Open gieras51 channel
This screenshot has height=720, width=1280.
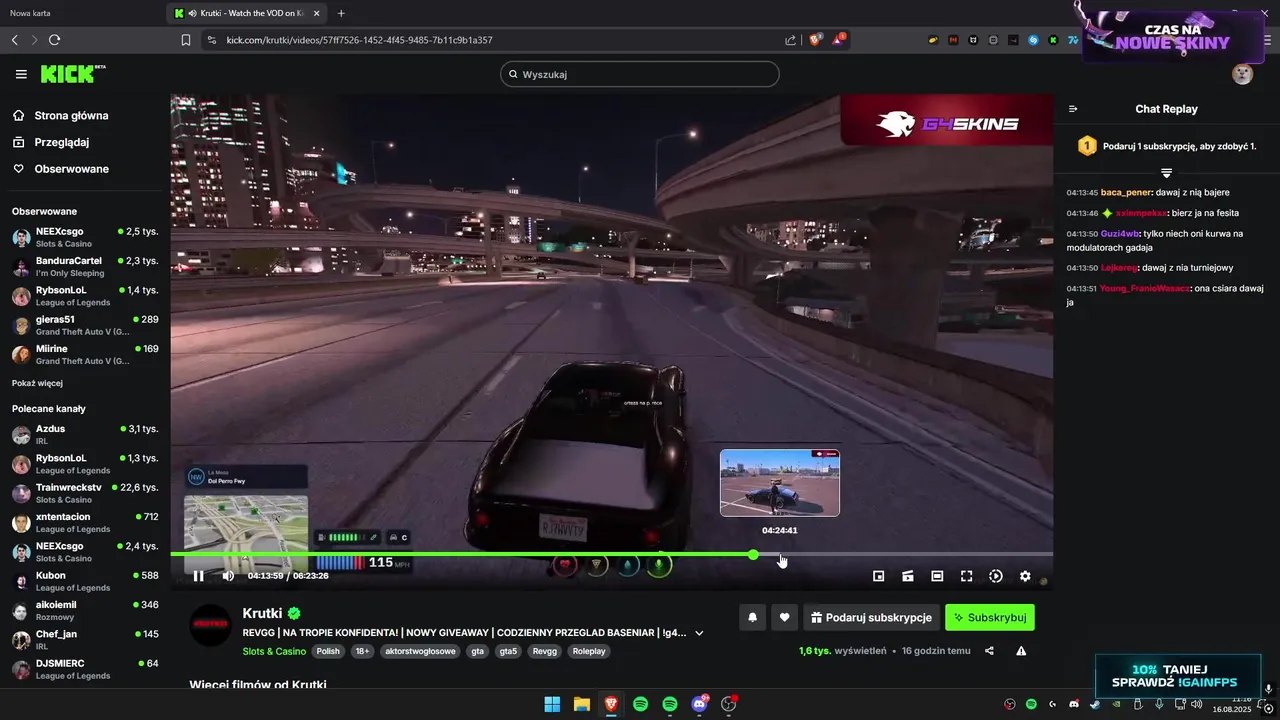tap(85, 325)
